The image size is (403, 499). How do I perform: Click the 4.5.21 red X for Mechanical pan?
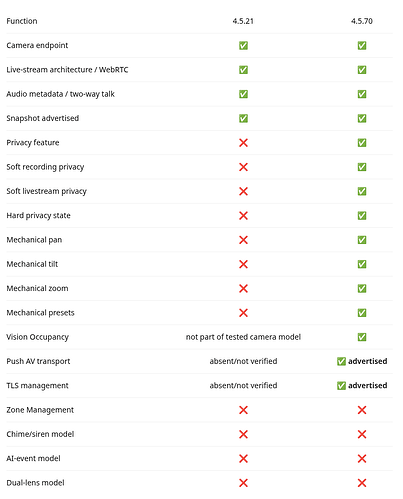pos(243,240)
